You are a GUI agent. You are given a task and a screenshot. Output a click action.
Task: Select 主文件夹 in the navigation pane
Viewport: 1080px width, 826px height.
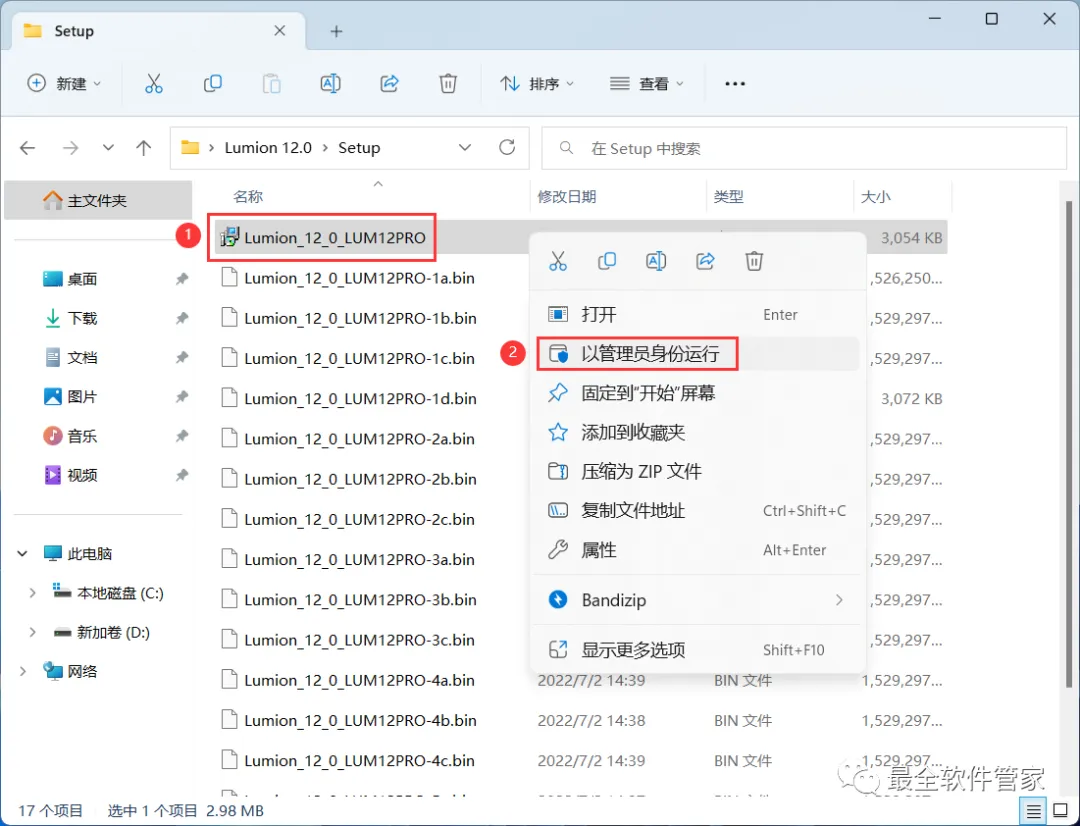pyautogui.click(x=98, y=200)
